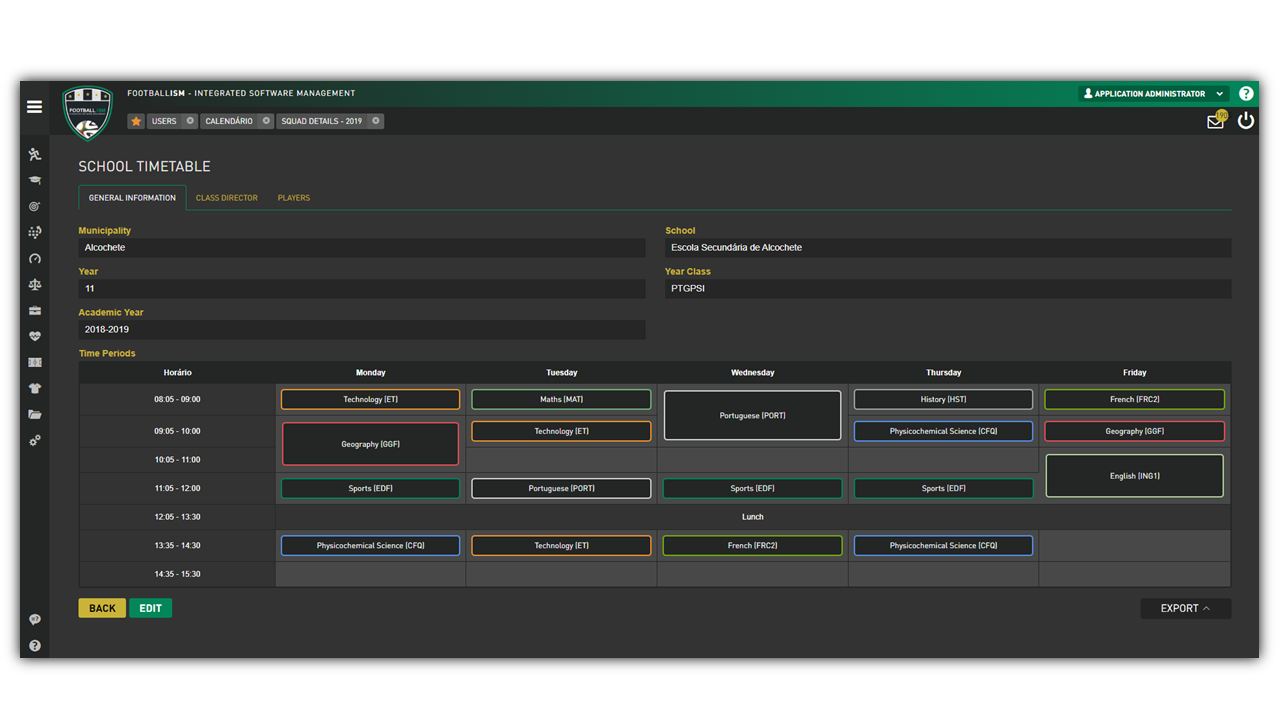Close the Calendário tab
The width and height of the screenshot is (1280, 720).
[x=266, y=121]
